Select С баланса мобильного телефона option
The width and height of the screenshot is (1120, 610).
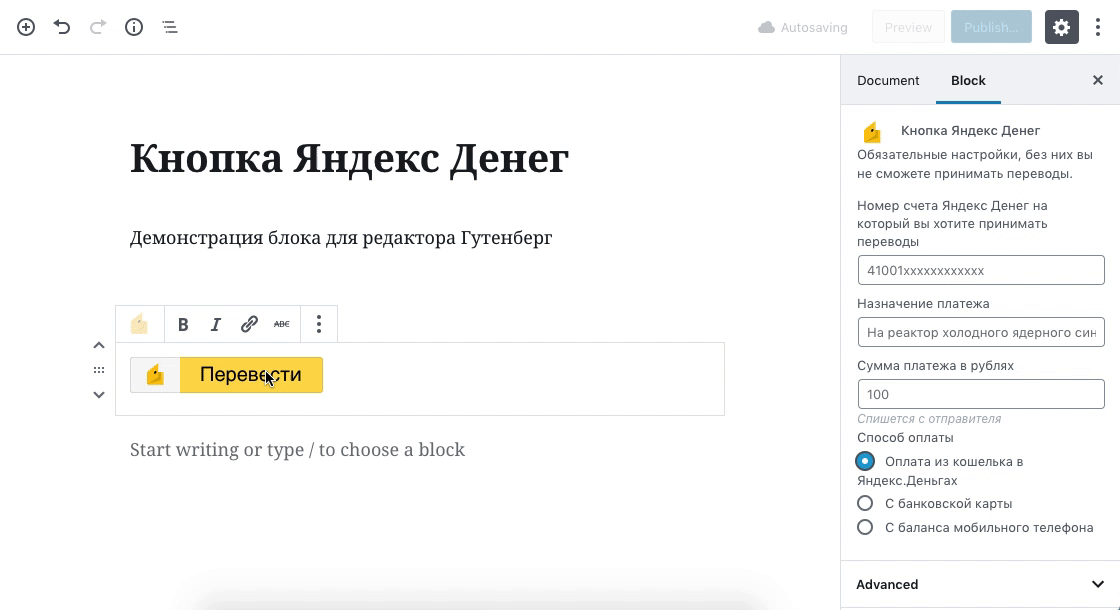pos(865,527)
